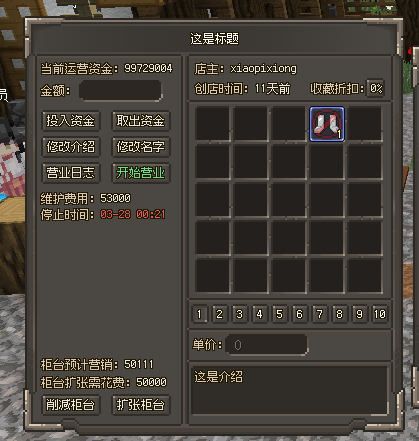Open the 营业日志 business log
This screenshot has height=441, width=419.
point(71,173)
